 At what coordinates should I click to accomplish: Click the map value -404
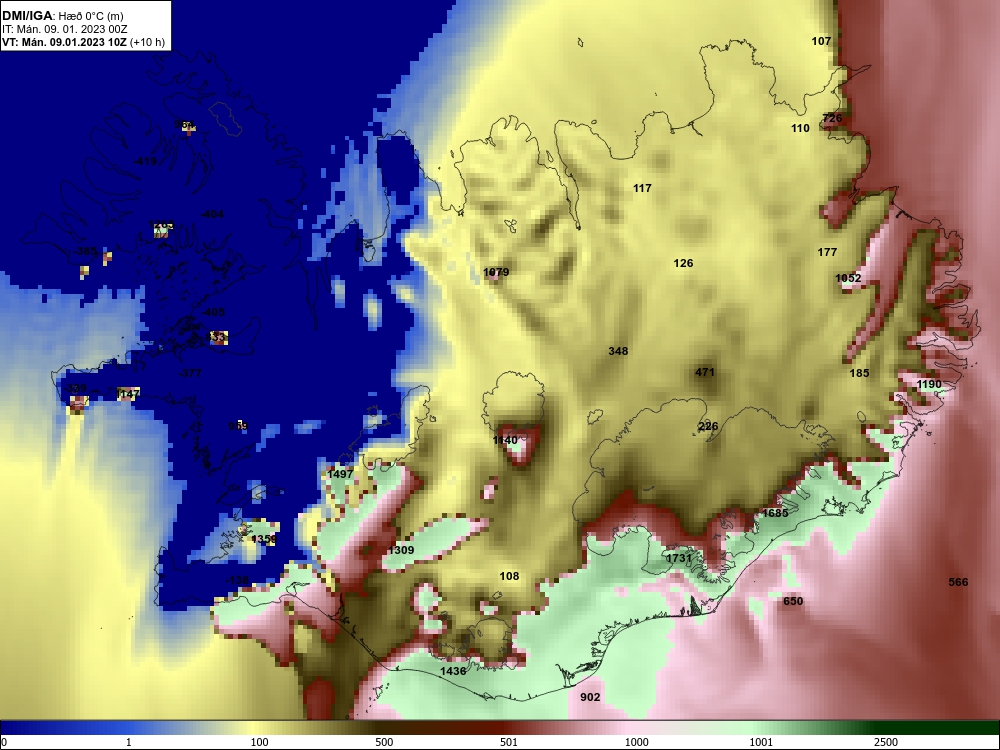click(212, 214)
